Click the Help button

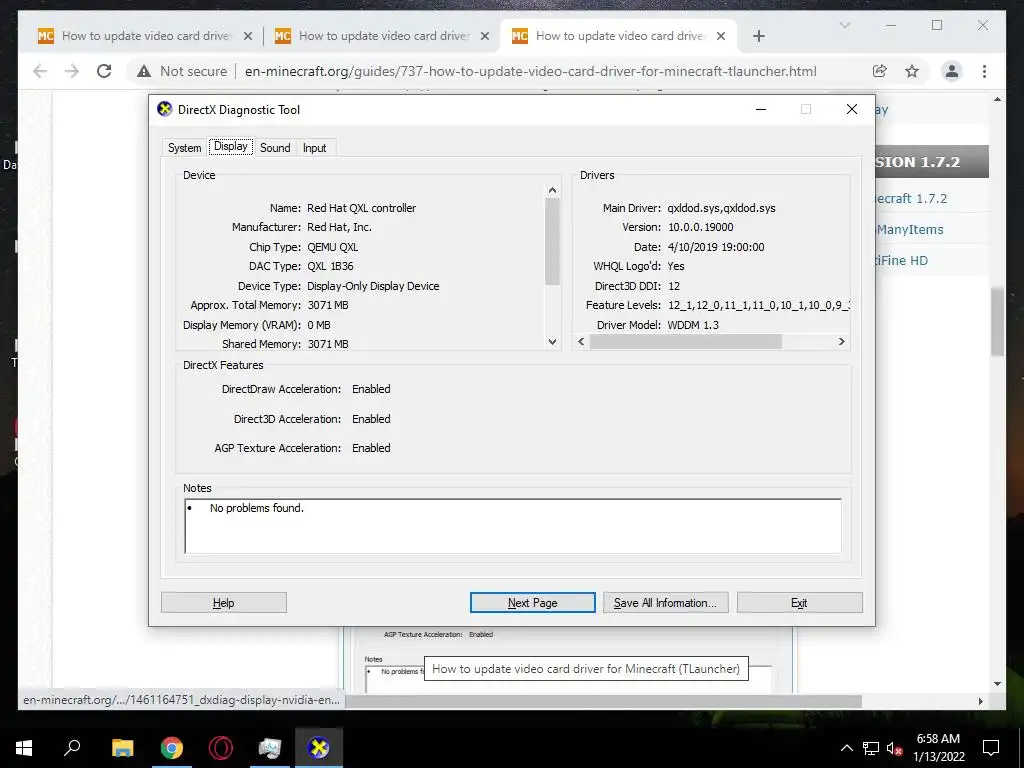coord(223,603)
